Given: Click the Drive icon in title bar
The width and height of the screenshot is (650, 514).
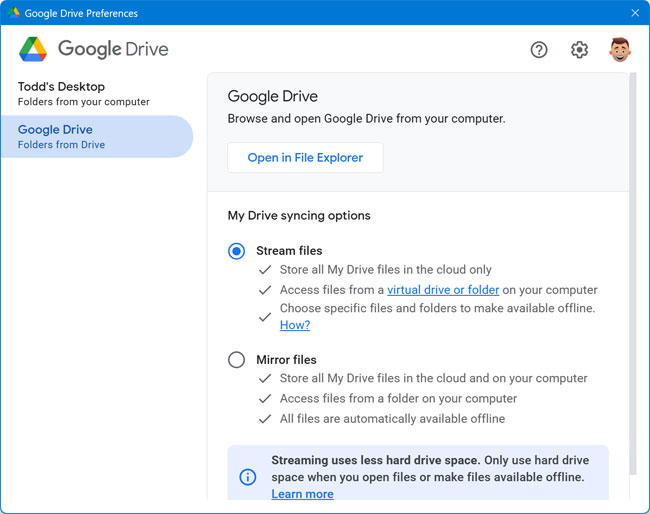Looking at the screenshot, I should 14,12.
